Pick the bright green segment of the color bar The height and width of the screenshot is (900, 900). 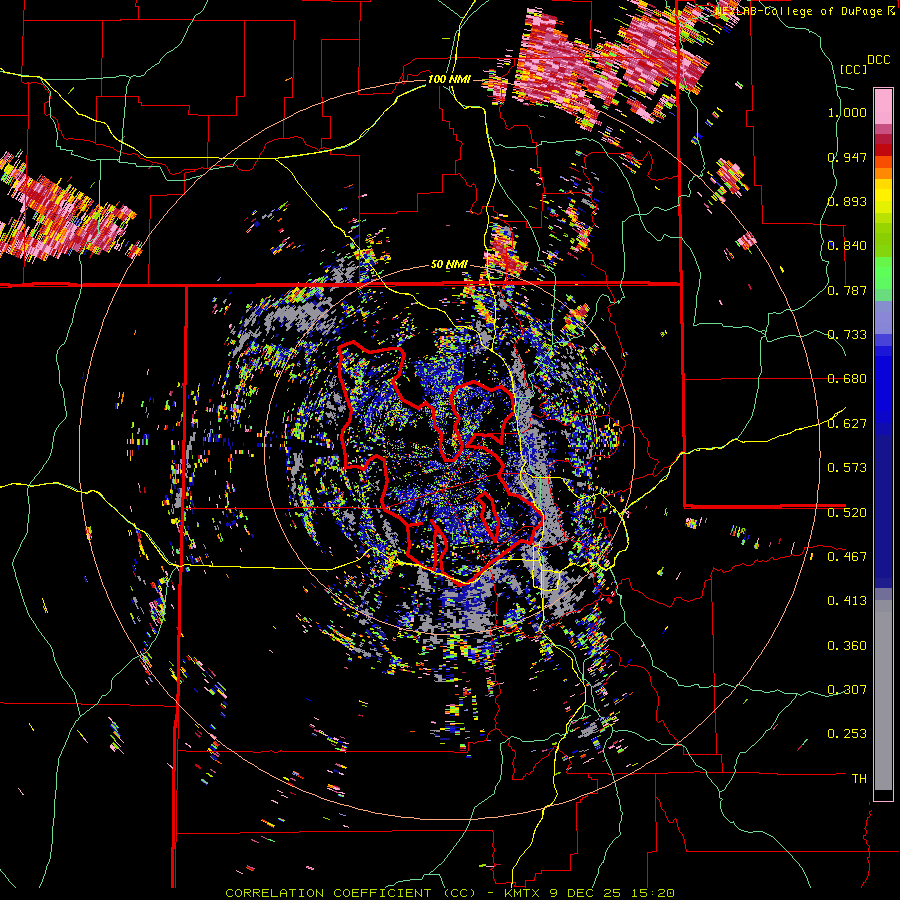(883, 273)
